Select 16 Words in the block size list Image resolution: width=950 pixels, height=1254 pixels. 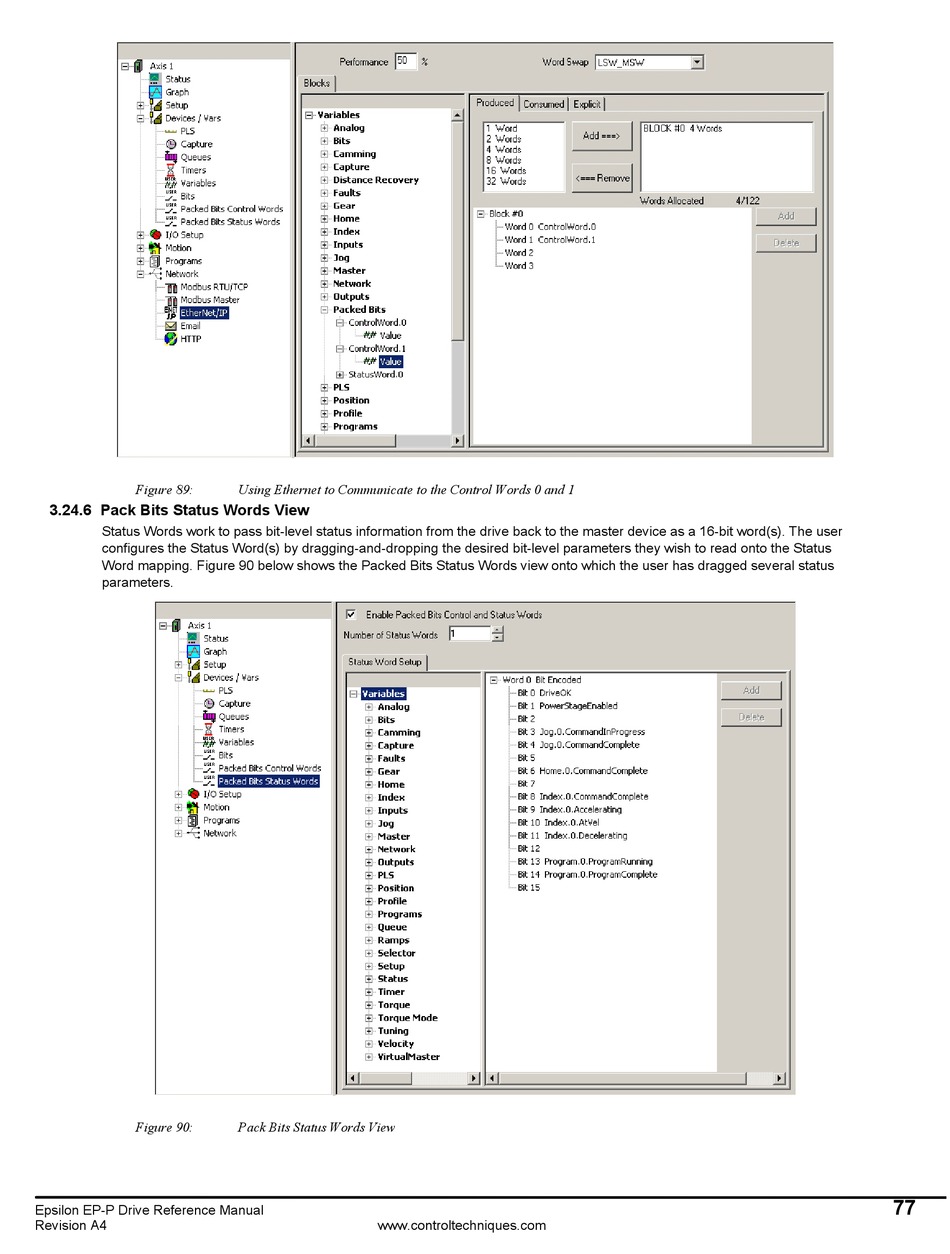pyautogui.click(x=506, y=171)
